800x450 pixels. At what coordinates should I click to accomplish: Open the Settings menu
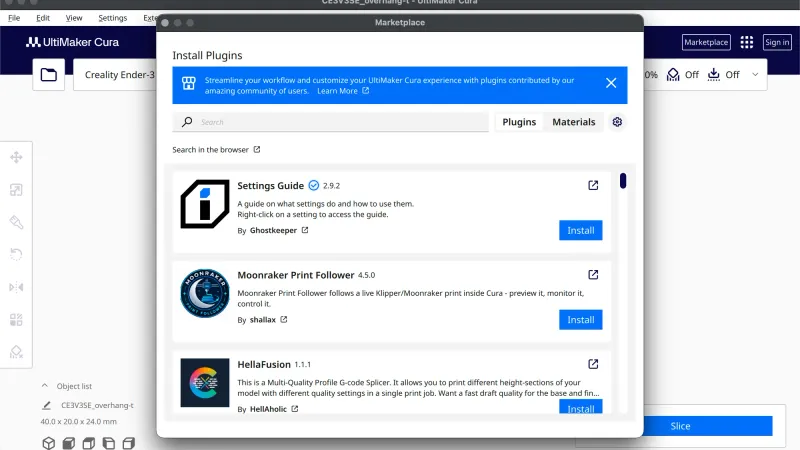[x=113, y=18]
